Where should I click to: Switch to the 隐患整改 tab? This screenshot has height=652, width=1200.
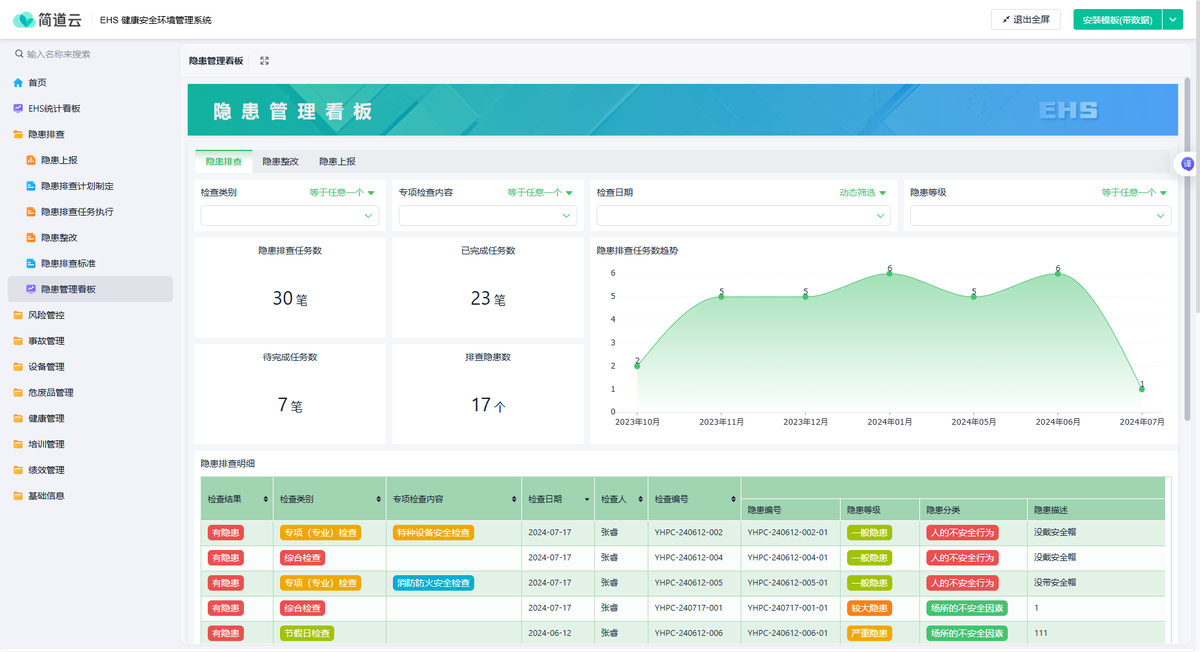[x=280, y=161]
